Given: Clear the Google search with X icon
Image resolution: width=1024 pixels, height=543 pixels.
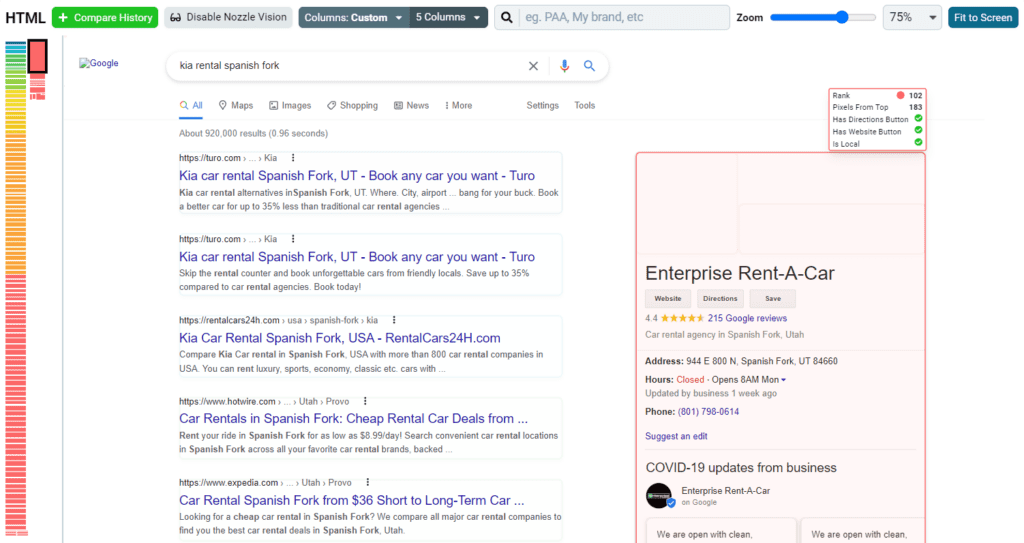Looking at the screenshot, I should (x=534, y=66).
